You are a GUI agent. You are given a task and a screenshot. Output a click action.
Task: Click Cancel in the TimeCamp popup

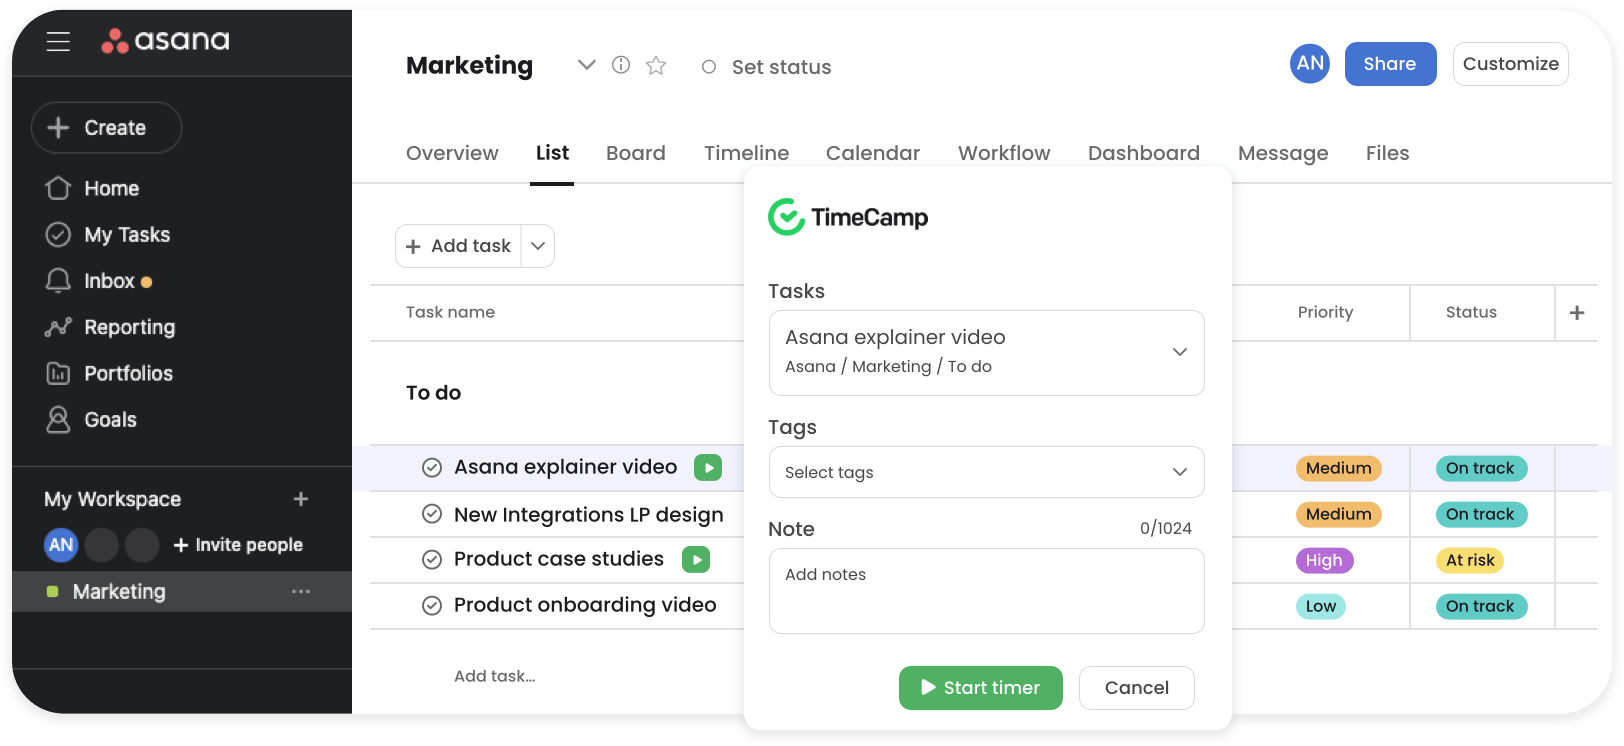tap(1137, 688)
